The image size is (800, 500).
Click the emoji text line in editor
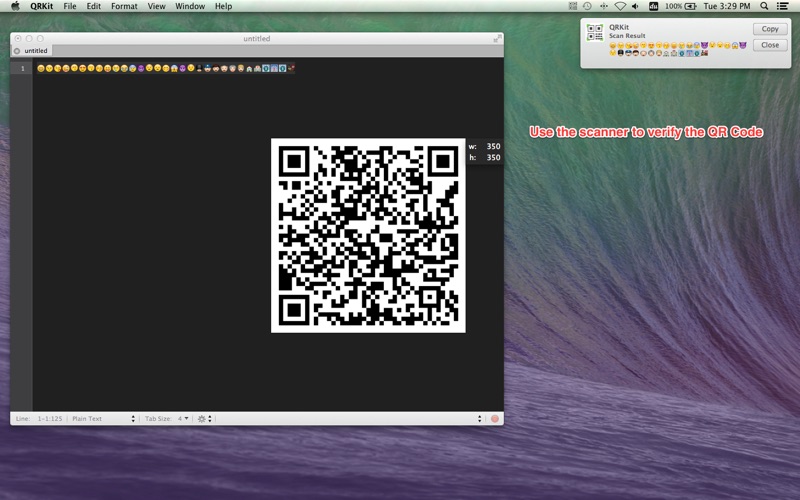[166, 68]
